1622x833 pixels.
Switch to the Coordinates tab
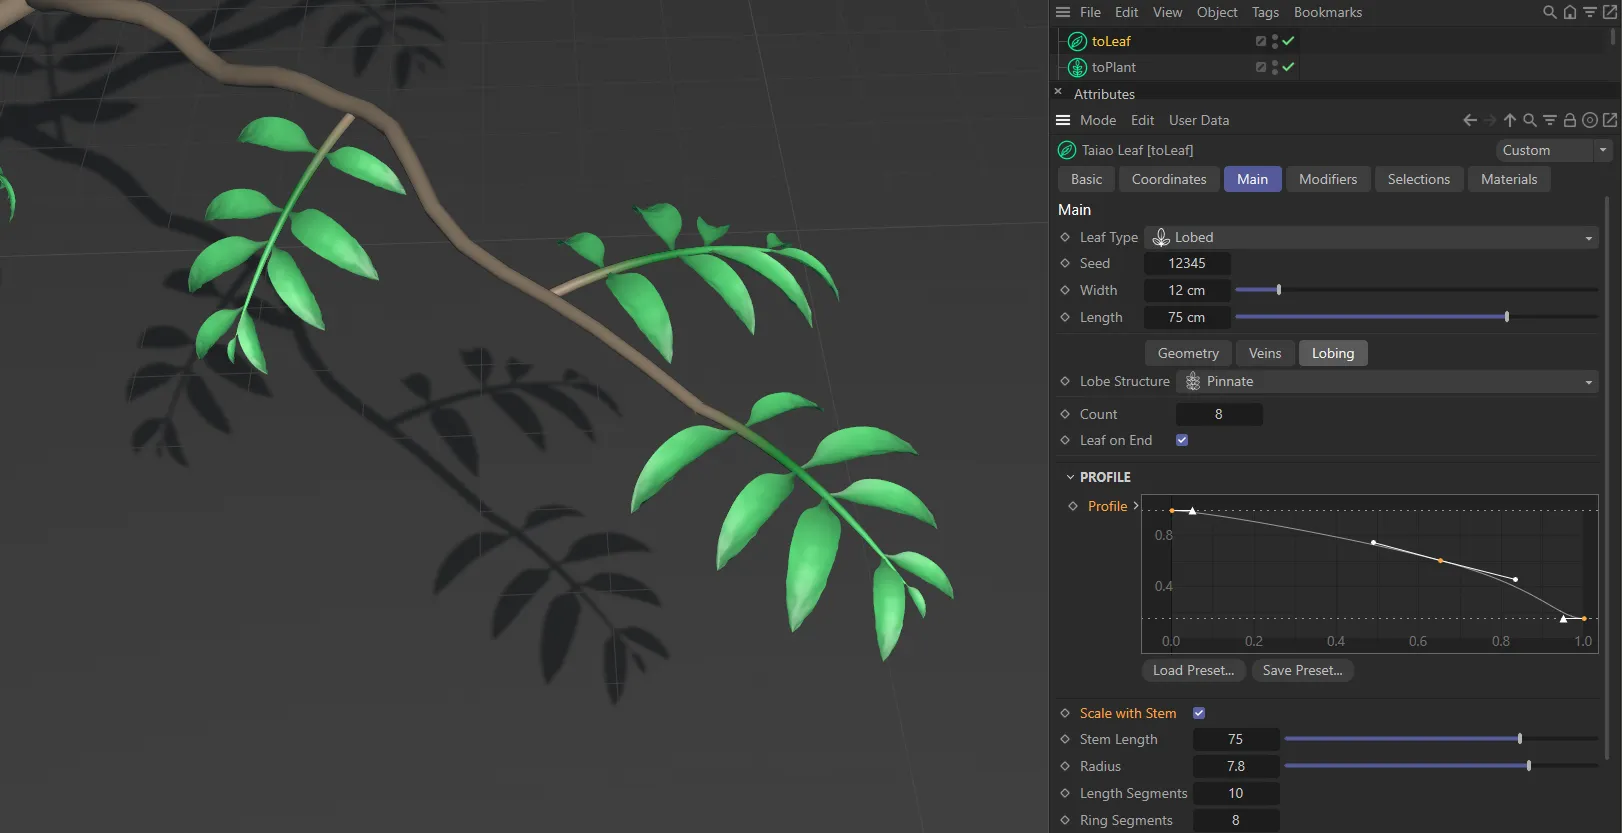1169,179
